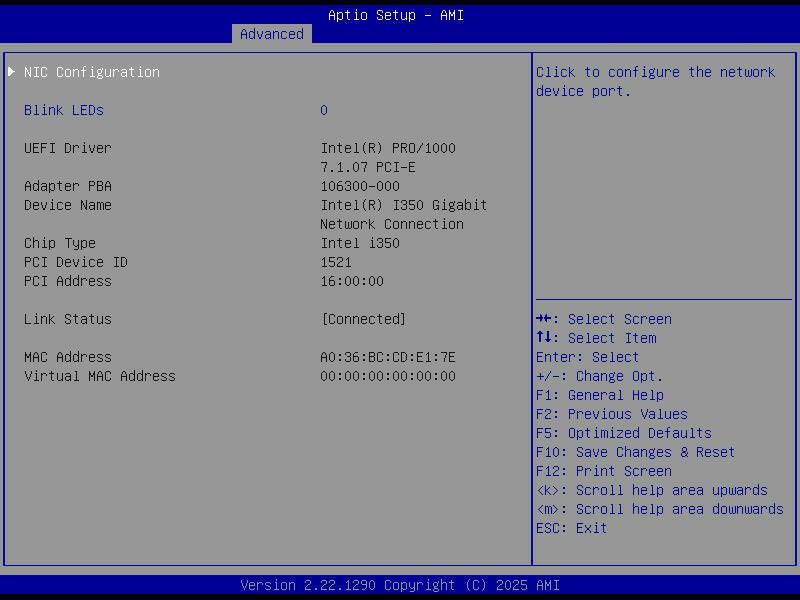Open the NIC Configuration submenu
Screen dimensions: 800x600
coord(92,72)
